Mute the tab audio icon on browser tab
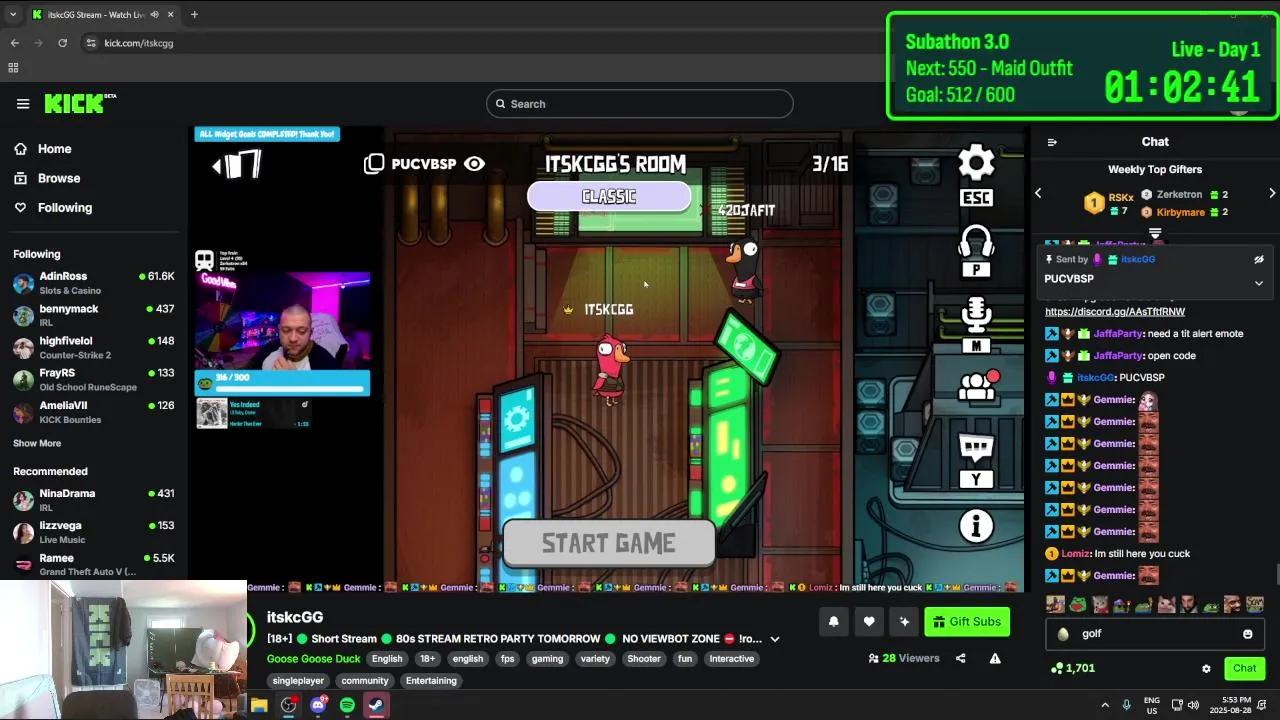 153,15
